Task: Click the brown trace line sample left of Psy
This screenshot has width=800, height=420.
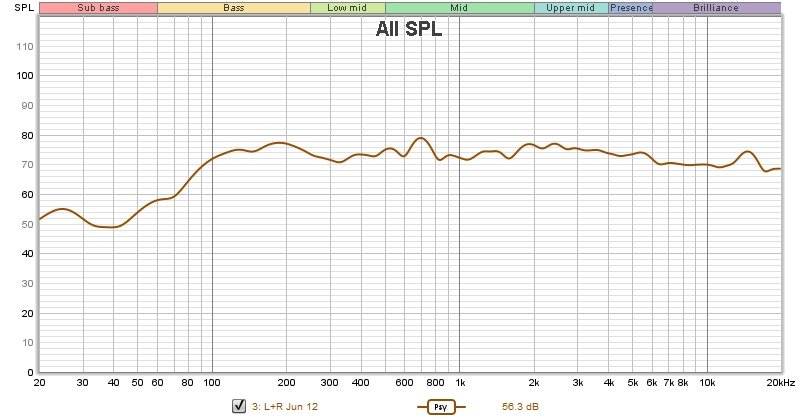Action: click(x=420, y=407)
